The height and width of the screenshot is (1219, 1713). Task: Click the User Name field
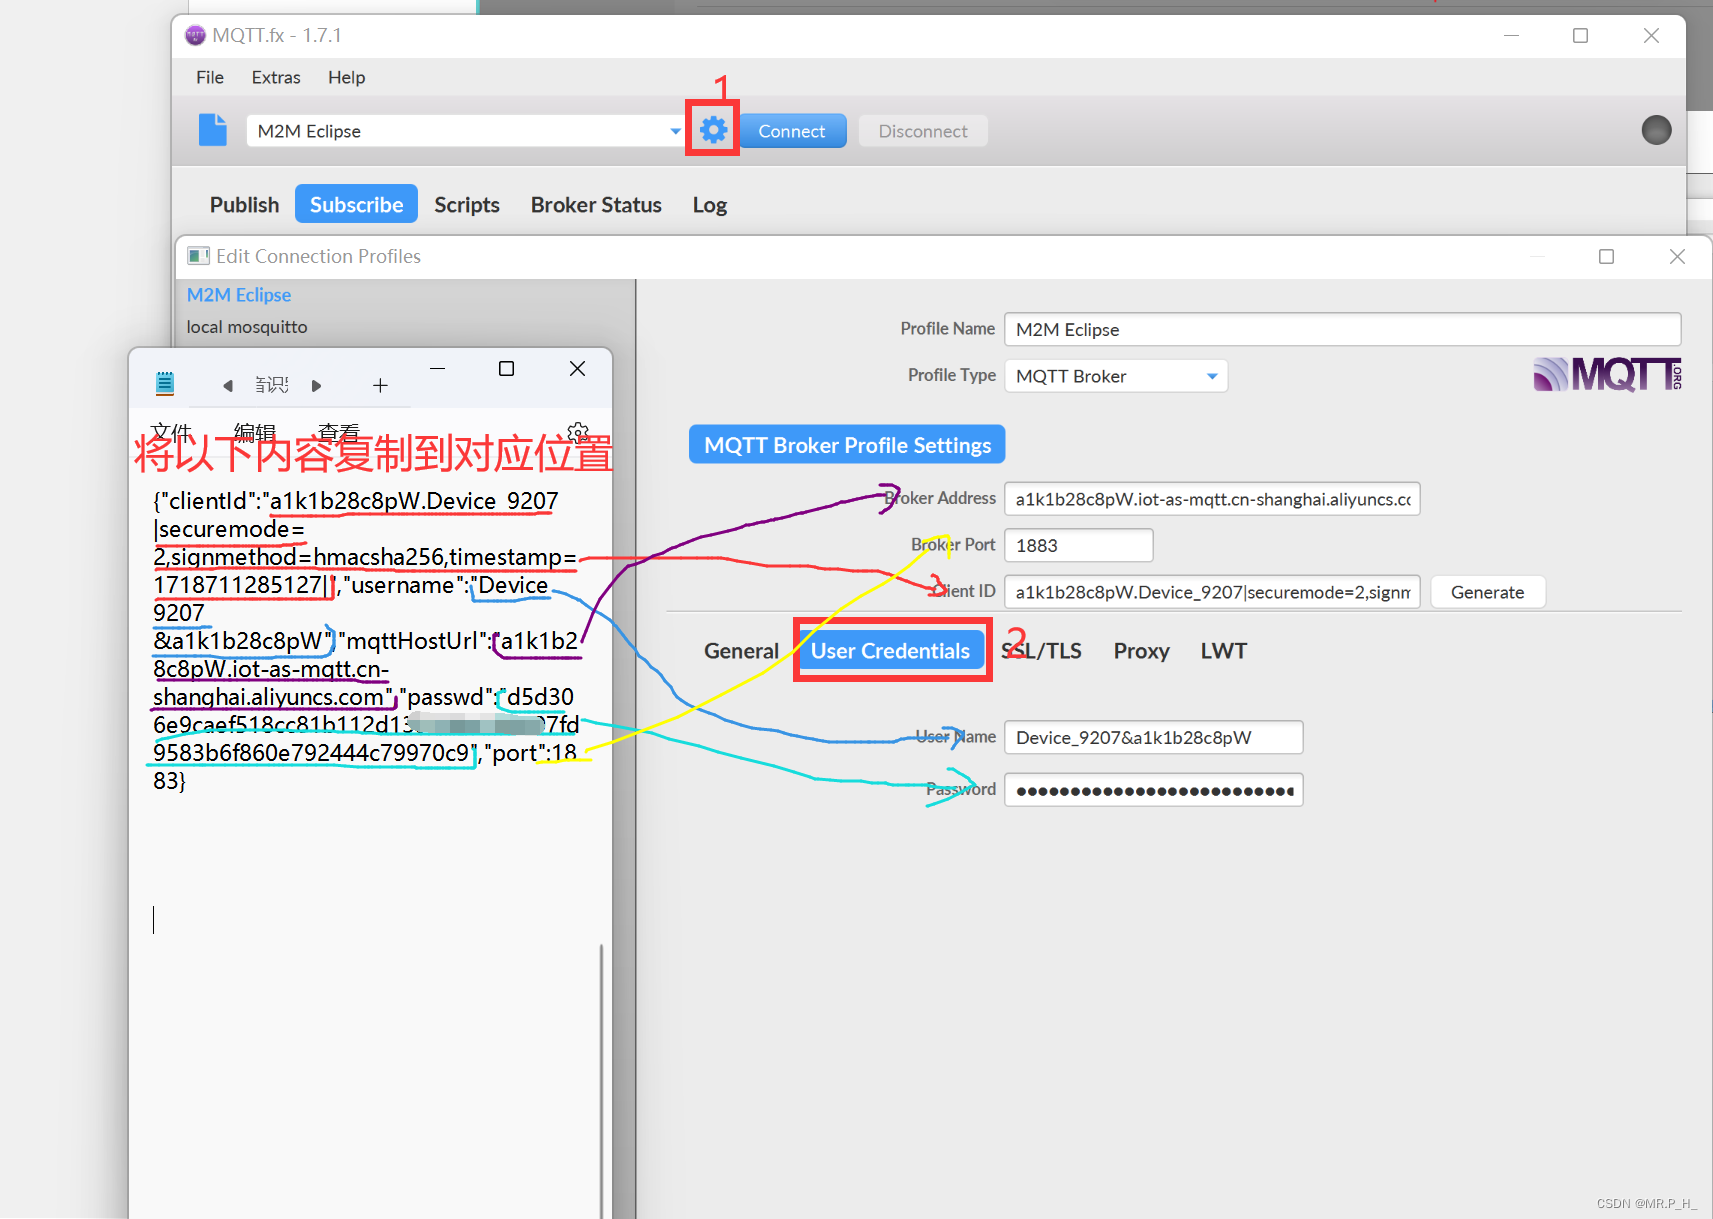1153,737
